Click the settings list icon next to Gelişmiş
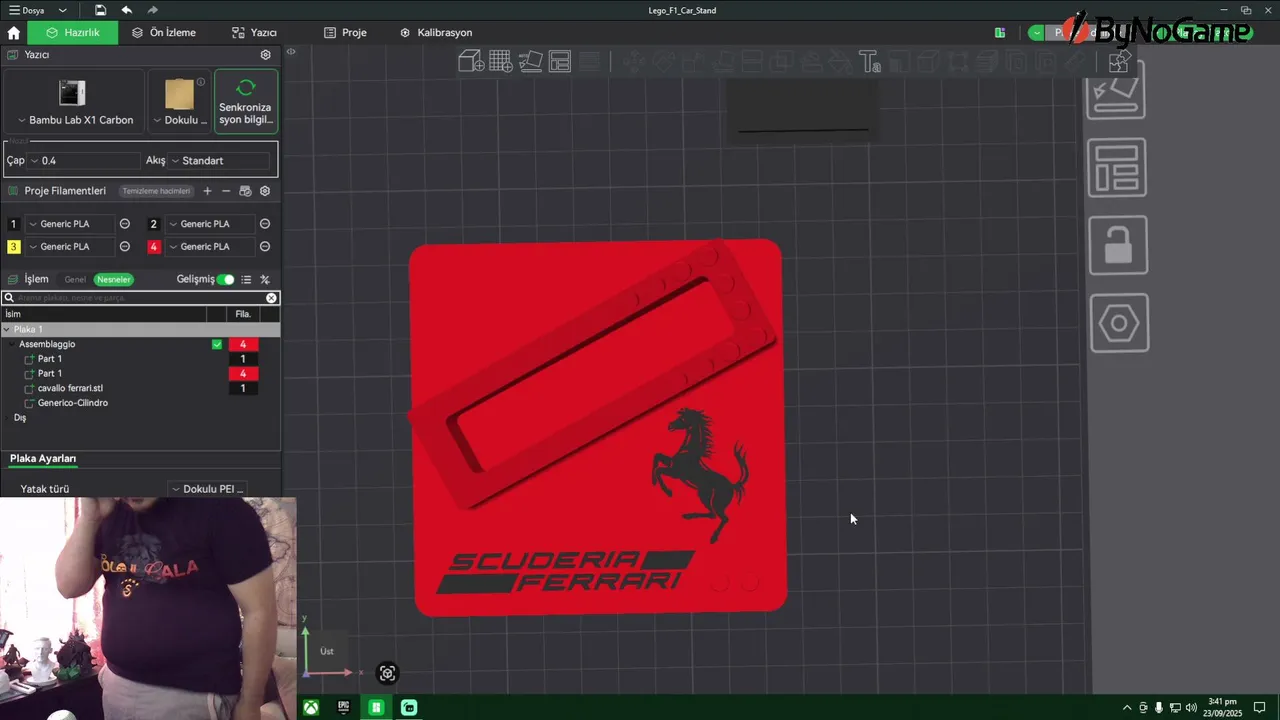 tap(246, 280)
